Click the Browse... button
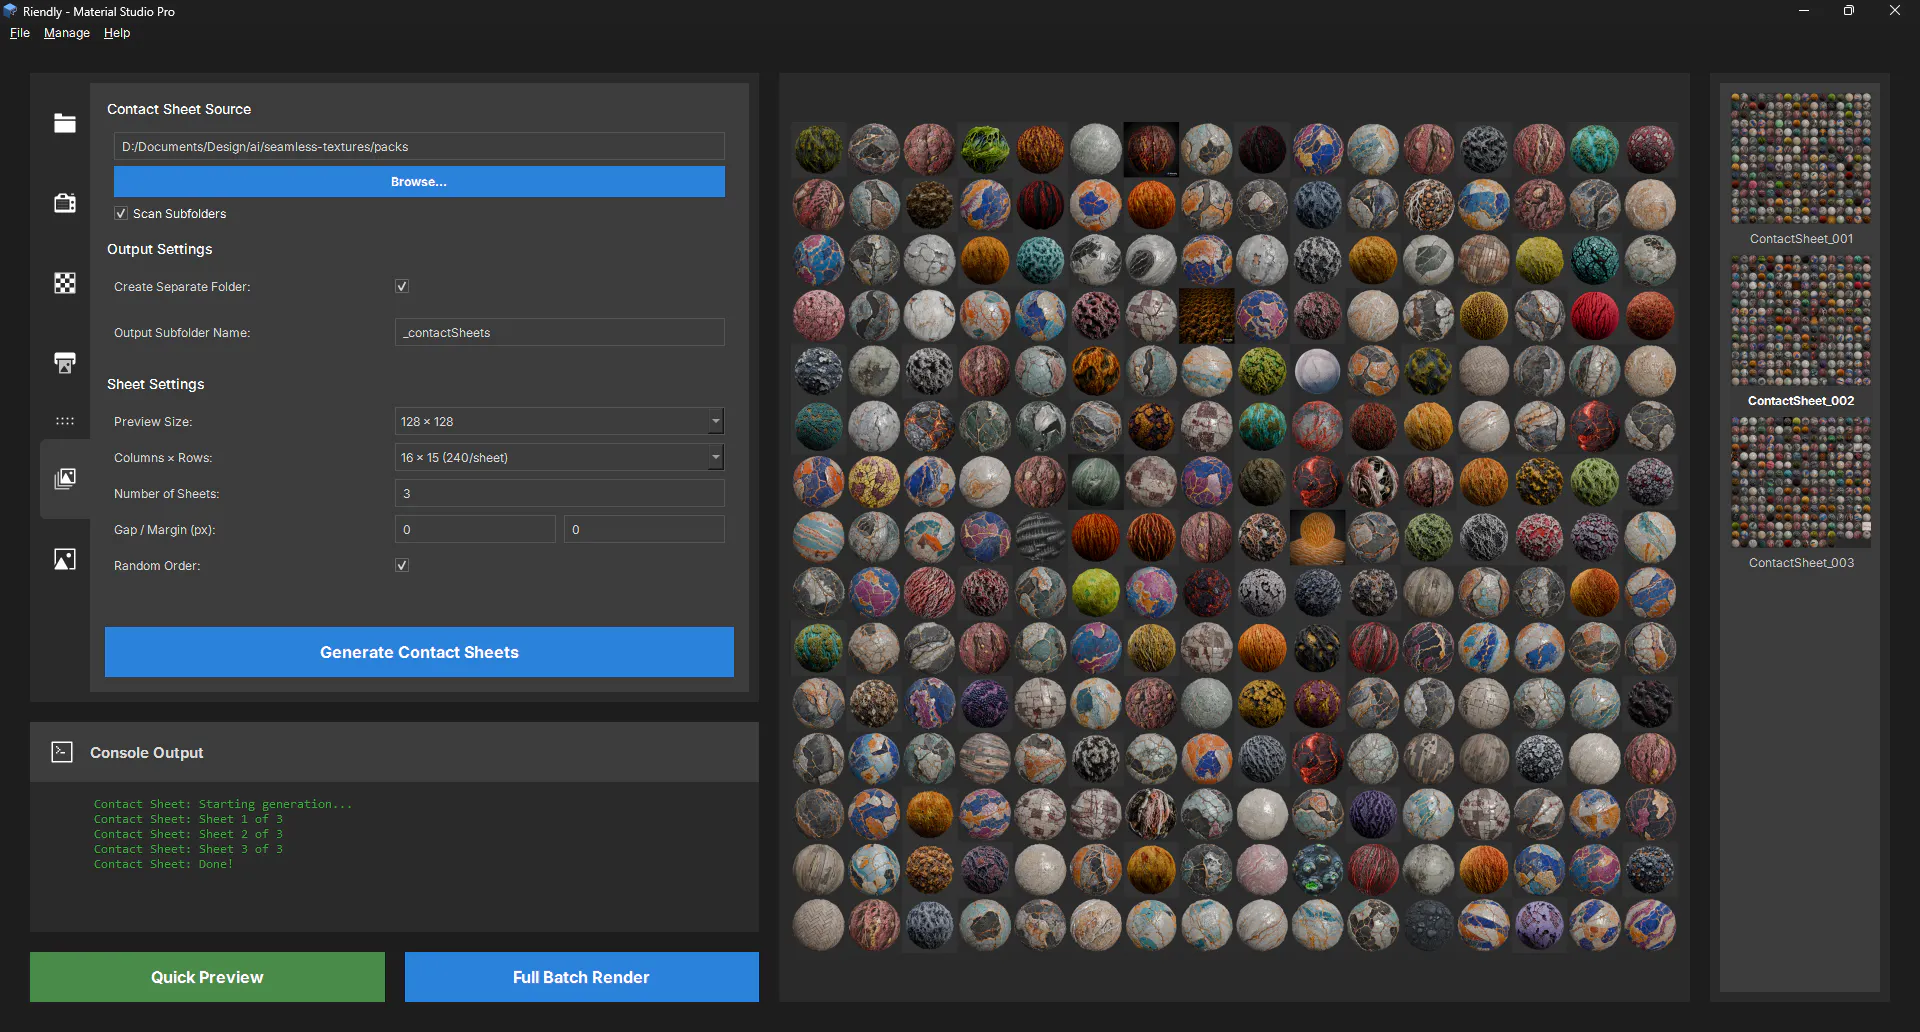This screenshot has height=1032, width=1920. coord(419,182)
